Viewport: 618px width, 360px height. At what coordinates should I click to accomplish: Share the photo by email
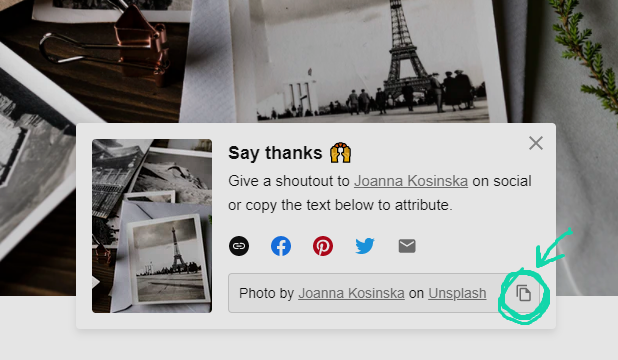point(407,246)
